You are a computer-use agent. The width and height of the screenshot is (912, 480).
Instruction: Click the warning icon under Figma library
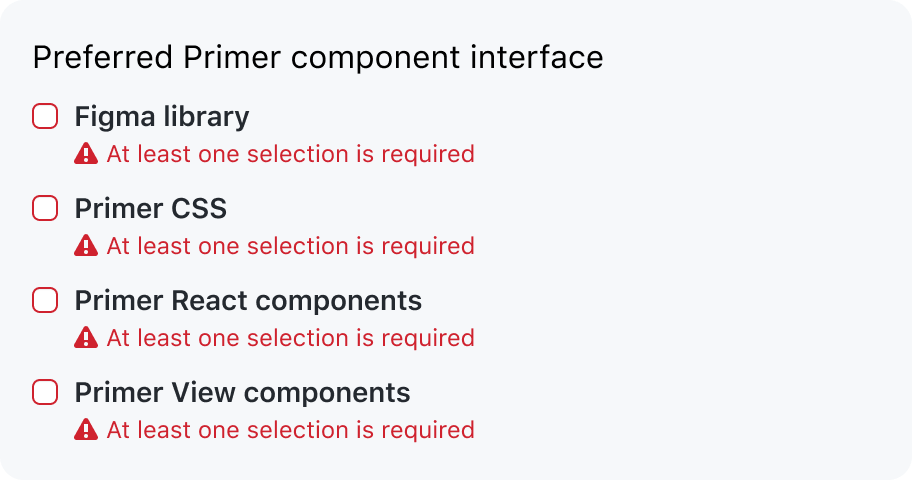click(x=86, y=154)
